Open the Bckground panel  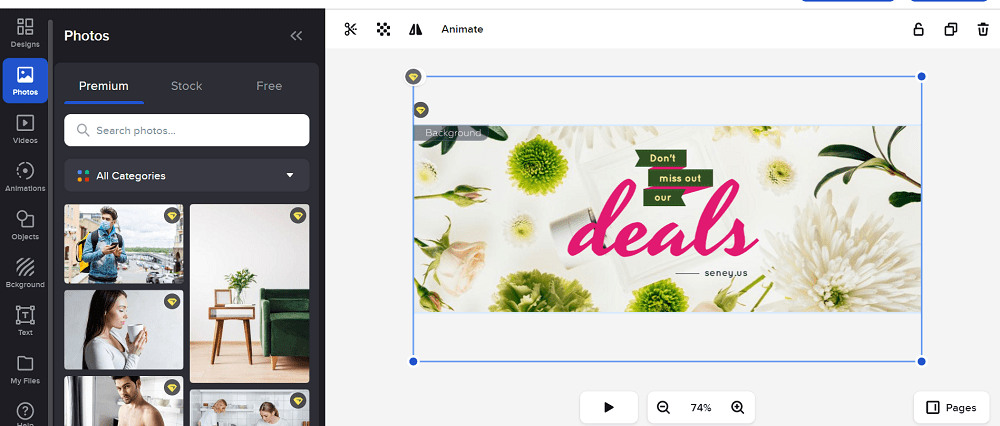tap(25, 273)
